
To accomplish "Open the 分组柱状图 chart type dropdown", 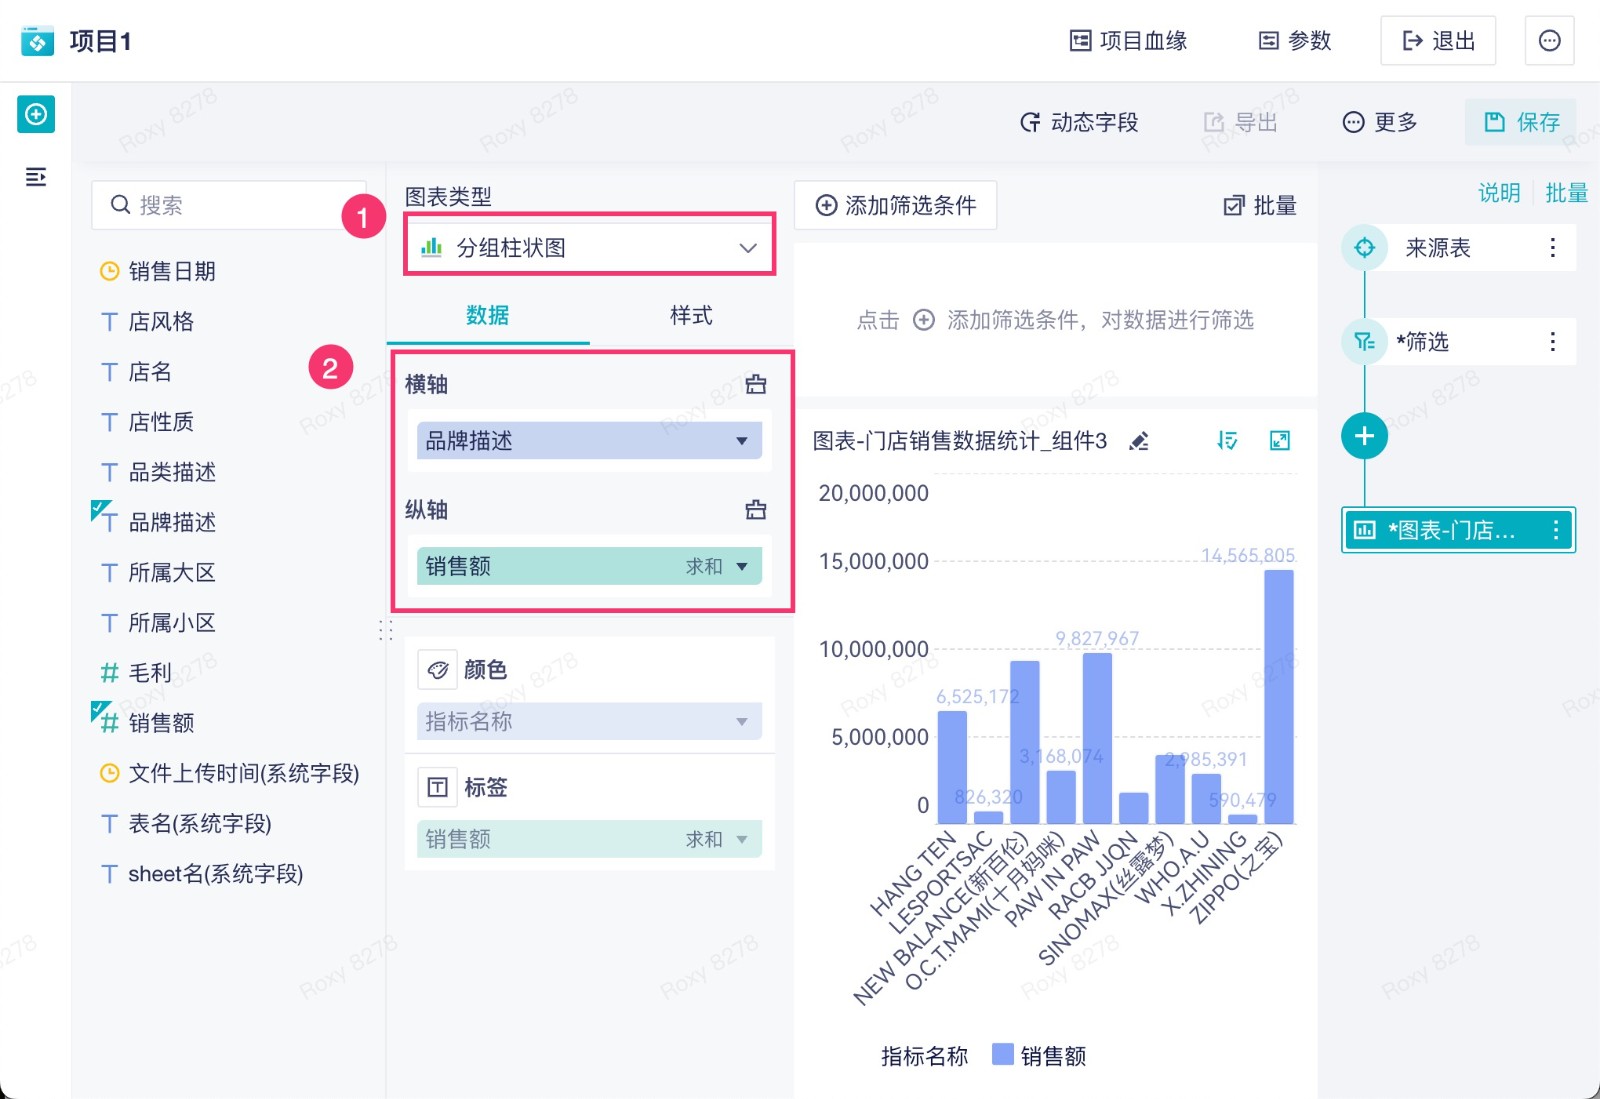I will [590, 248].
